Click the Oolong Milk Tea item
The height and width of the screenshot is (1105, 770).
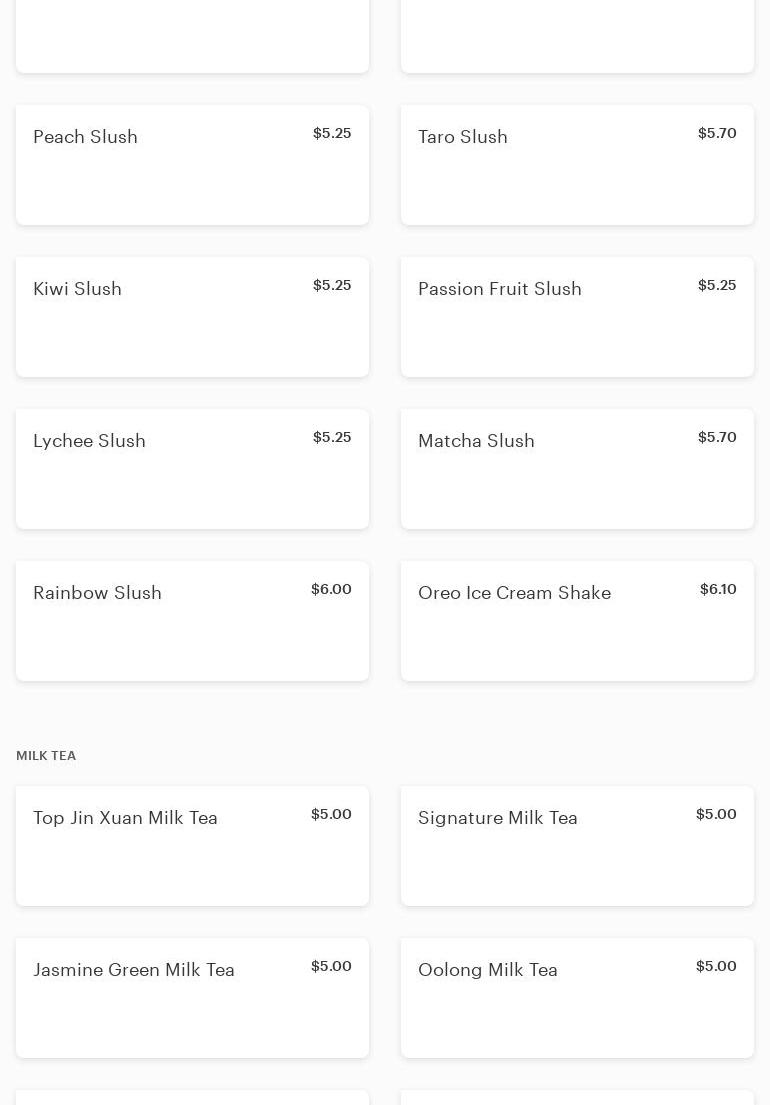(x=577, y=998)
